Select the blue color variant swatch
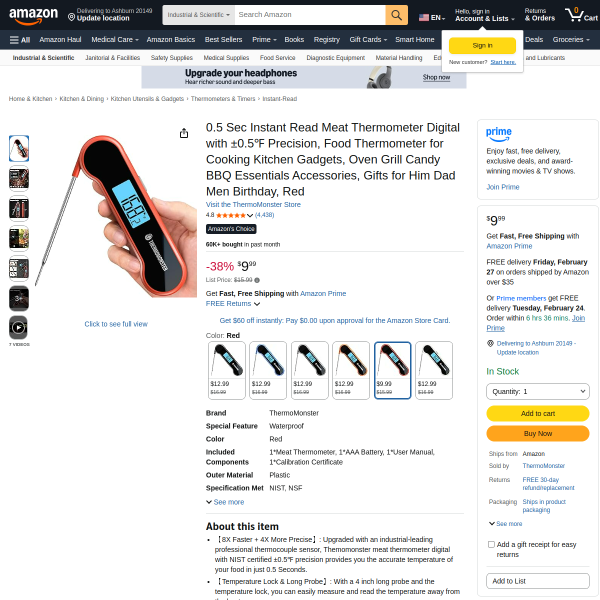 click(x=268, y=370)
